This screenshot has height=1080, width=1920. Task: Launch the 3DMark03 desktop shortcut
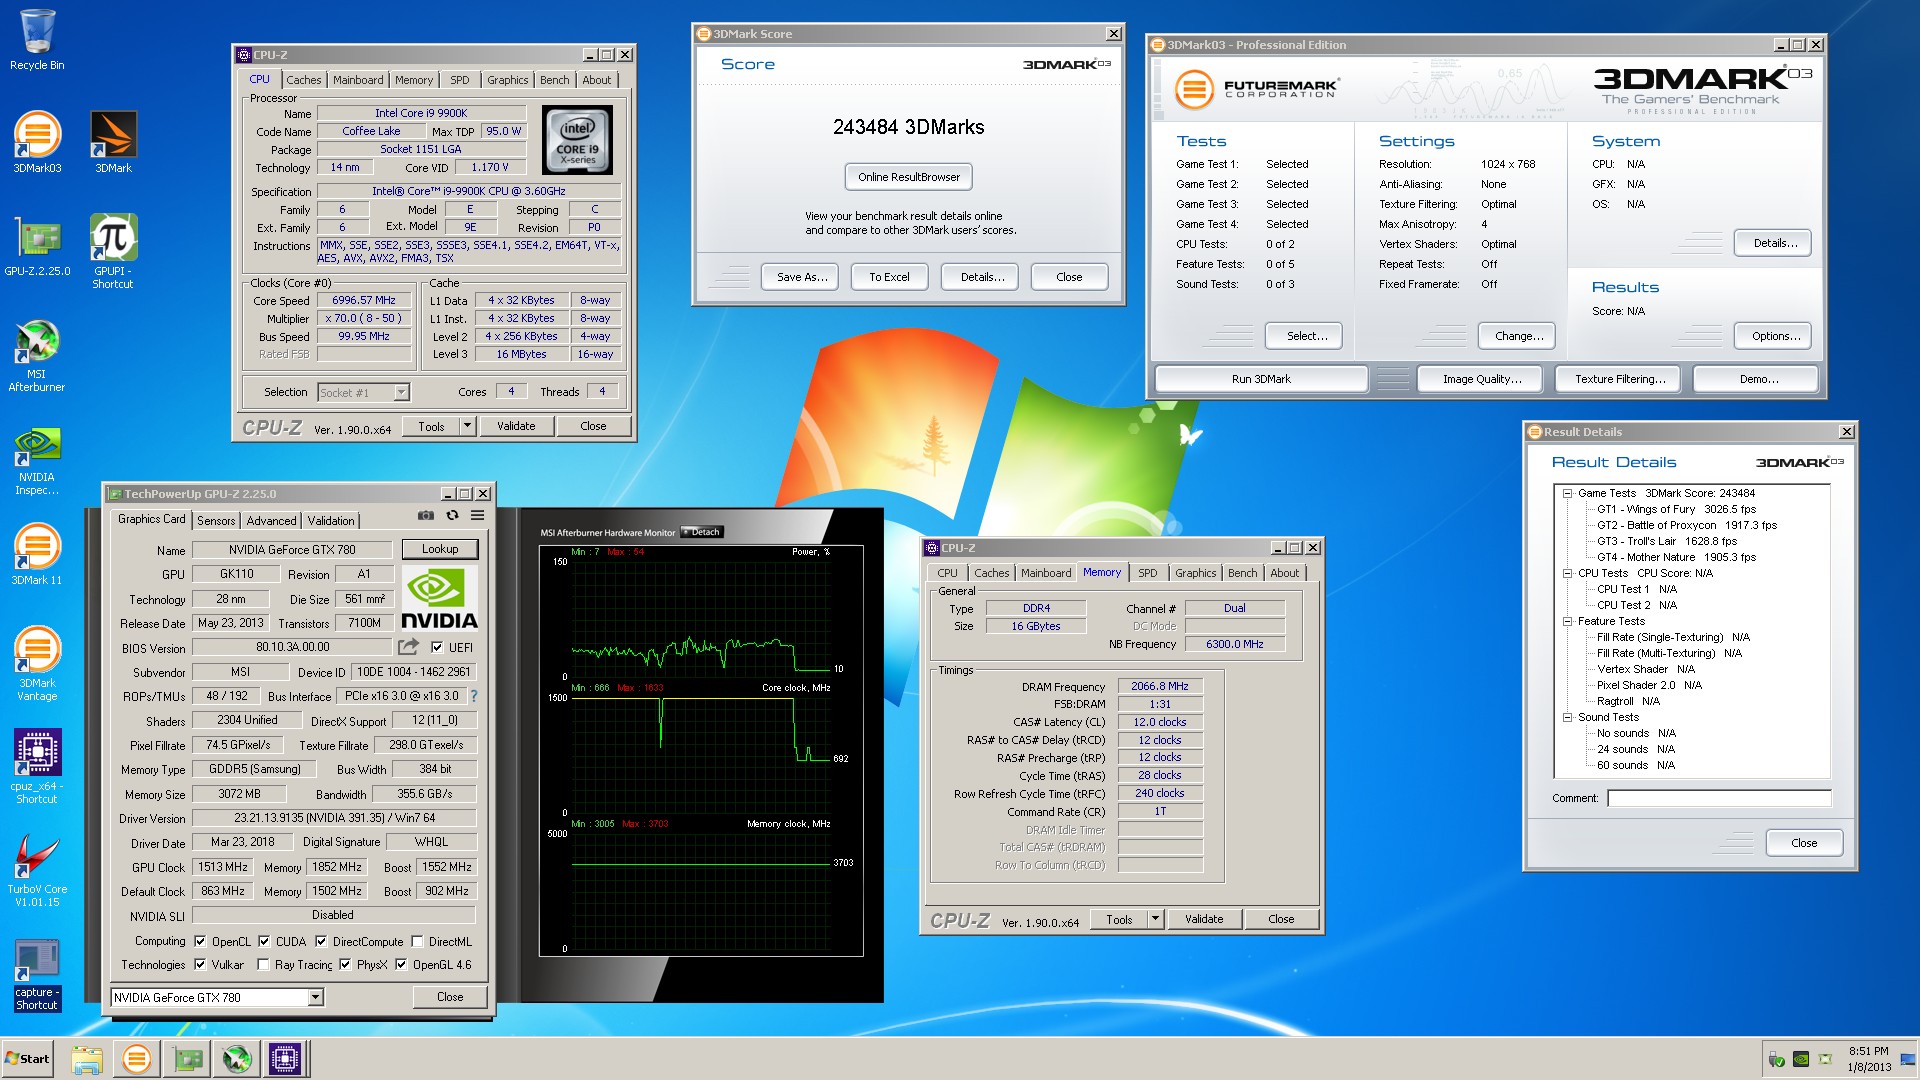tap(37, 142)
